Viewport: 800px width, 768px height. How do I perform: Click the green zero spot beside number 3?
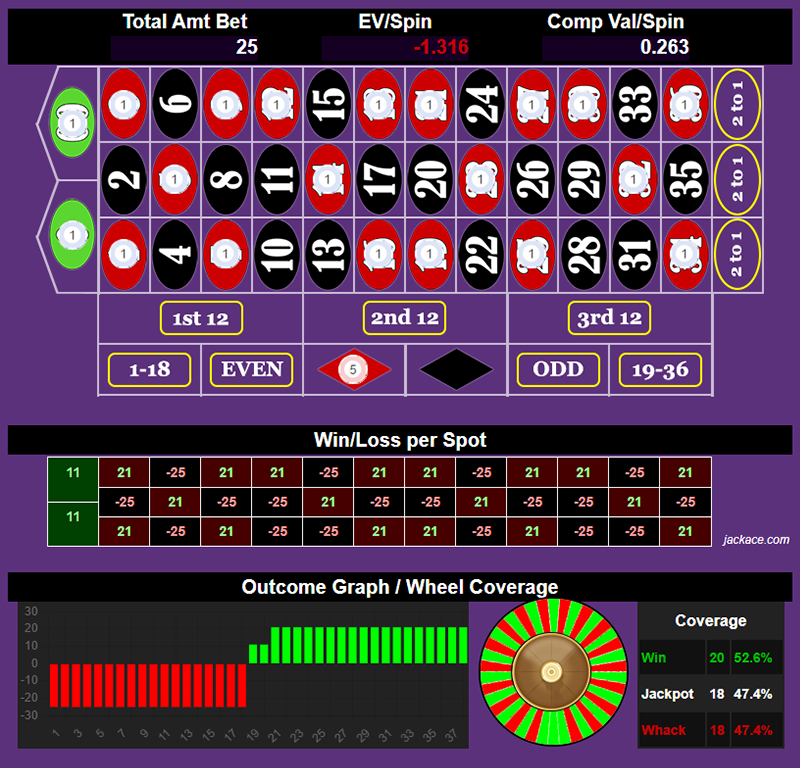point(72,123)
